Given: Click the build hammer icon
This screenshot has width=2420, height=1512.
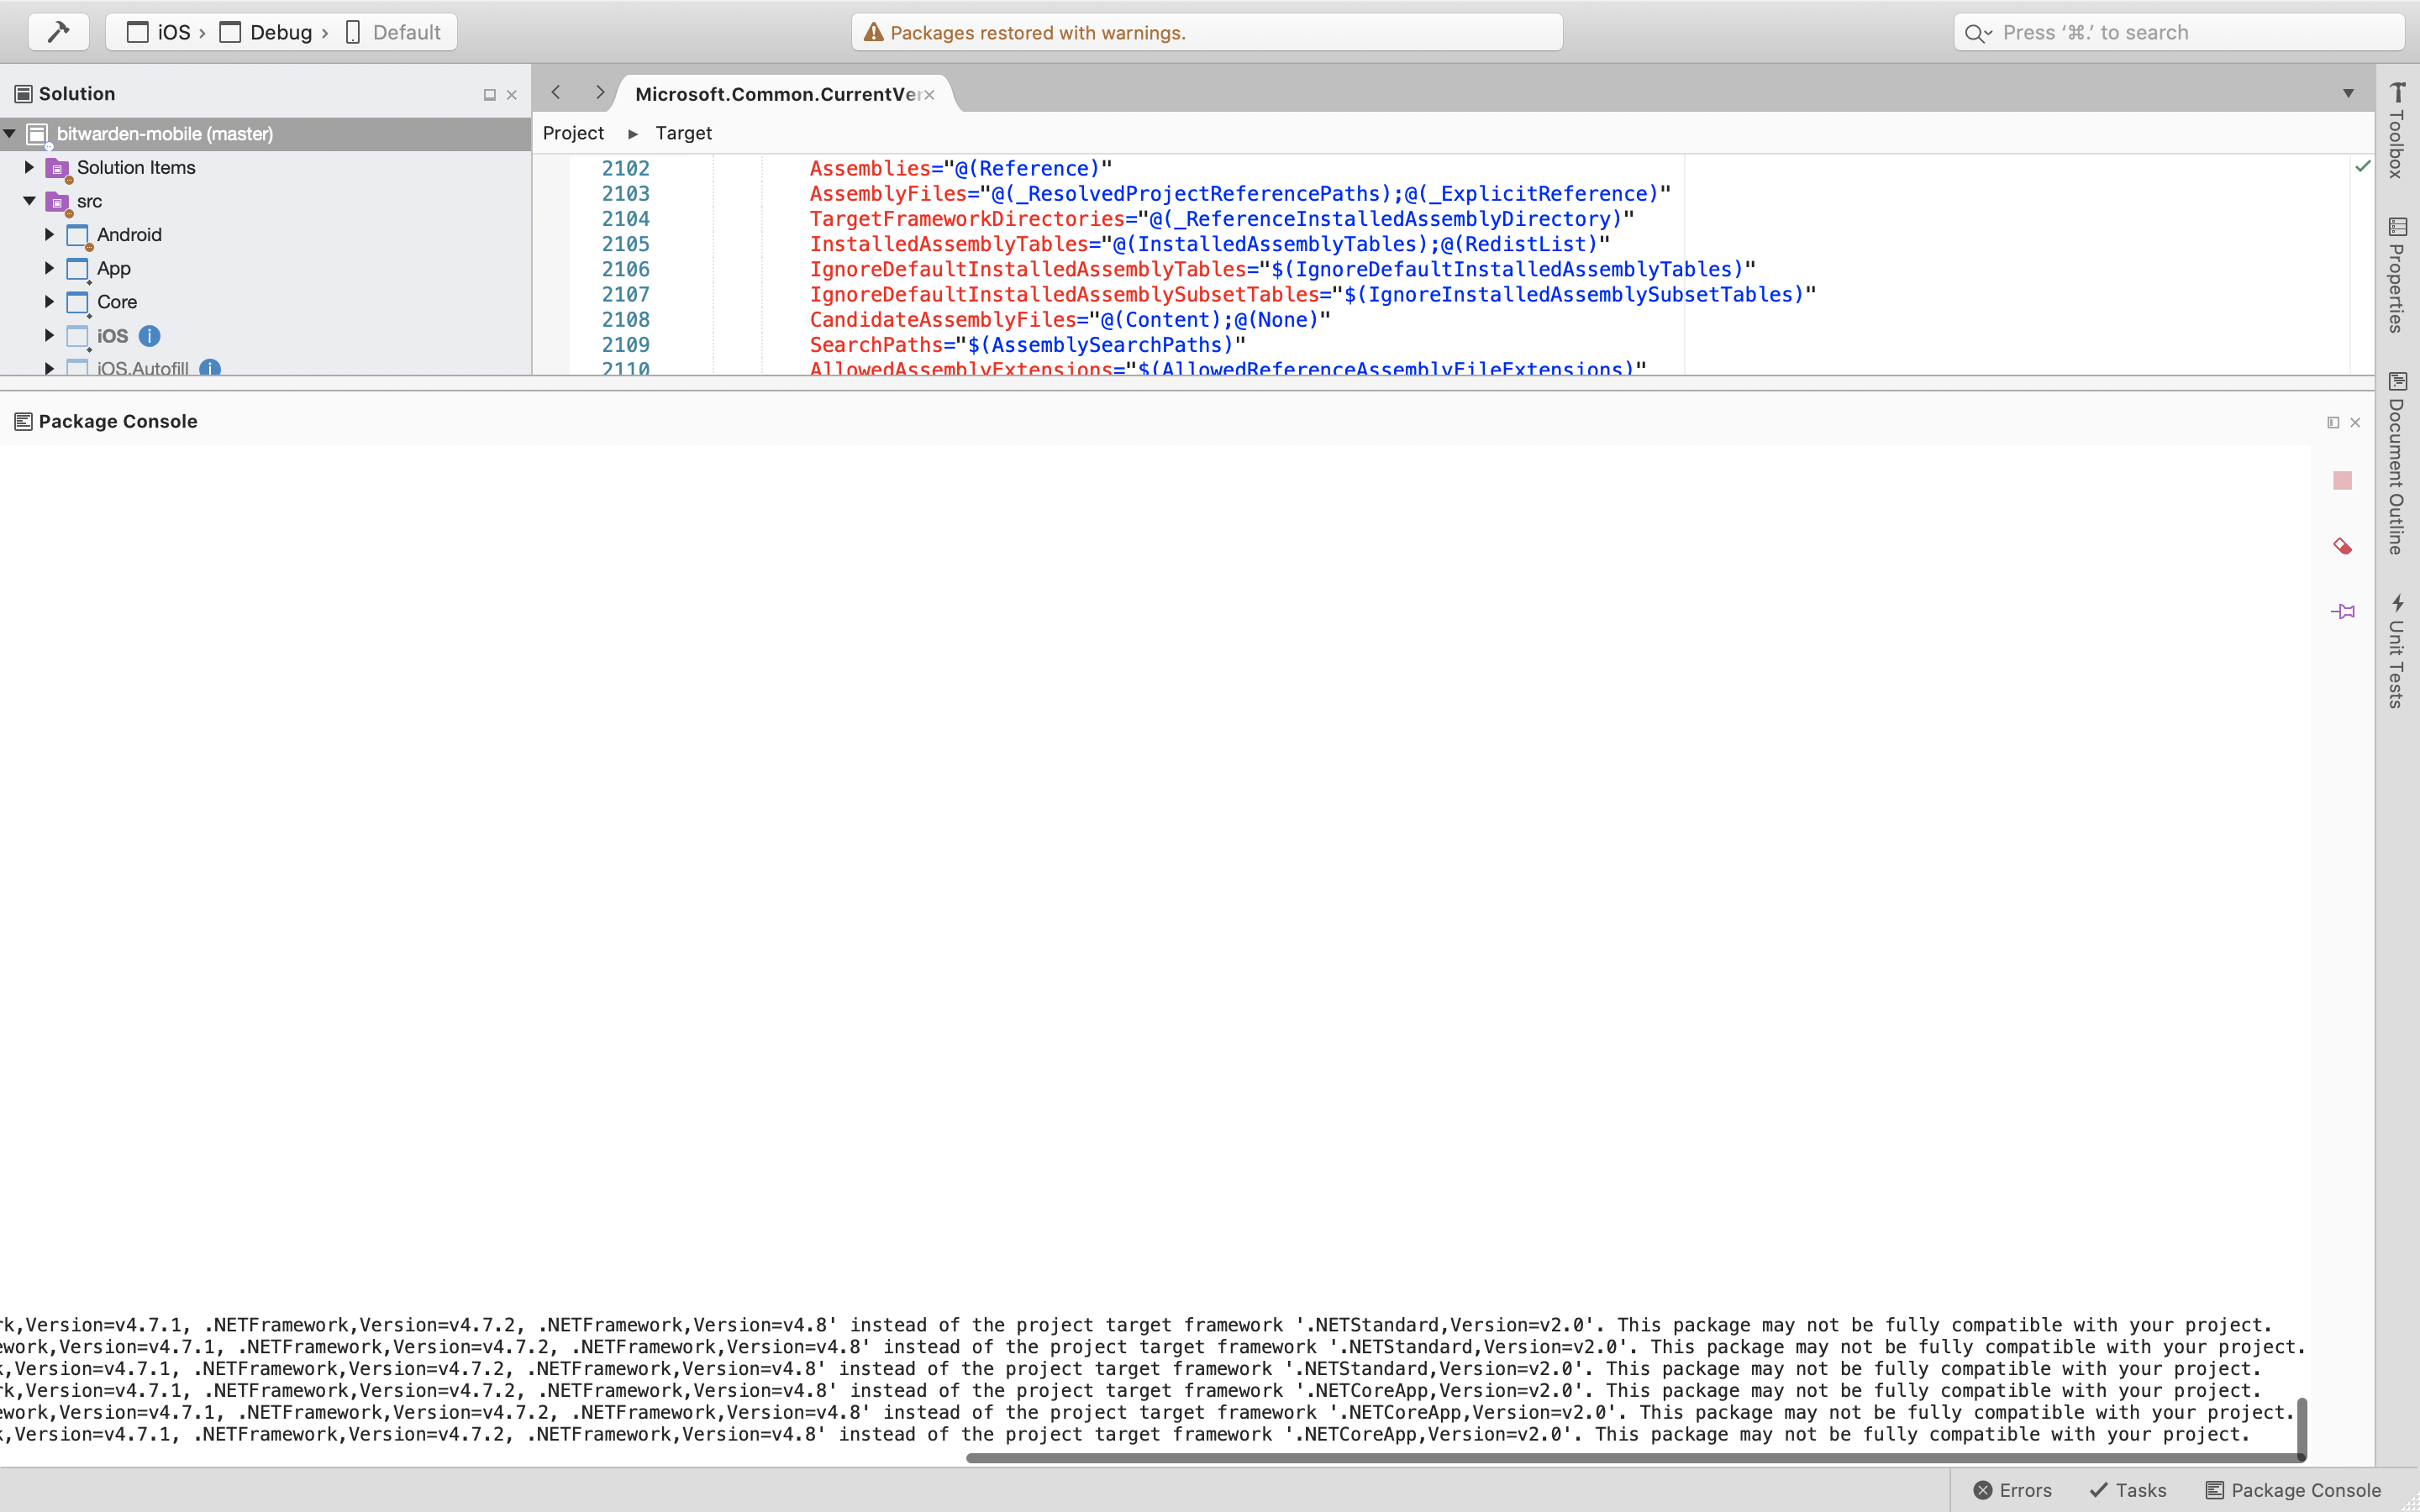Looking at the screenshot, I should click(x=58, y=32).
